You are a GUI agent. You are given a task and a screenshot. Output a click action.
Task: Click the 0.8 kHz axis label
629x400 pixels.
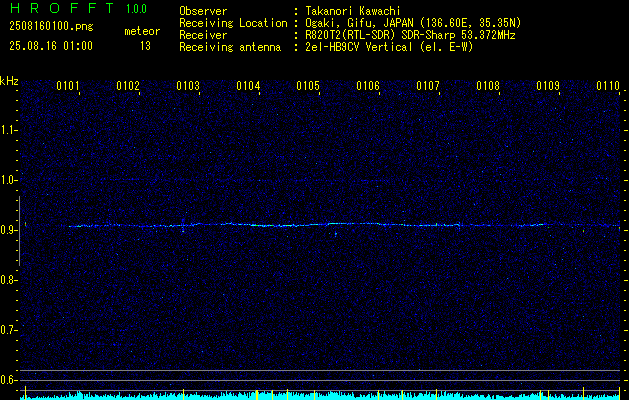[x=7, y=280]
